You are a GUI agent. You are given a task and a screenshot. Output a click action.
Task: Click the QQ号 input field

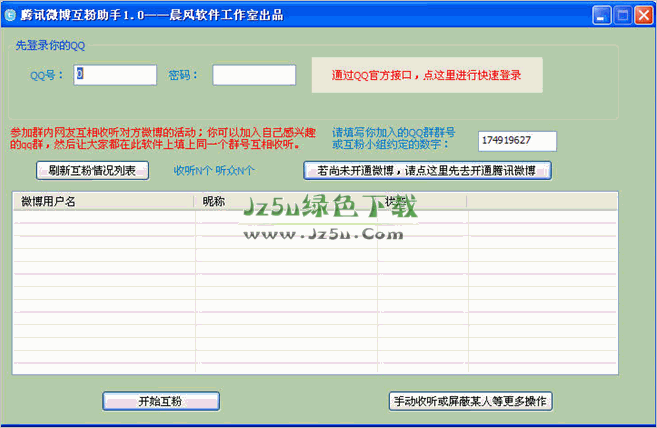115,75
